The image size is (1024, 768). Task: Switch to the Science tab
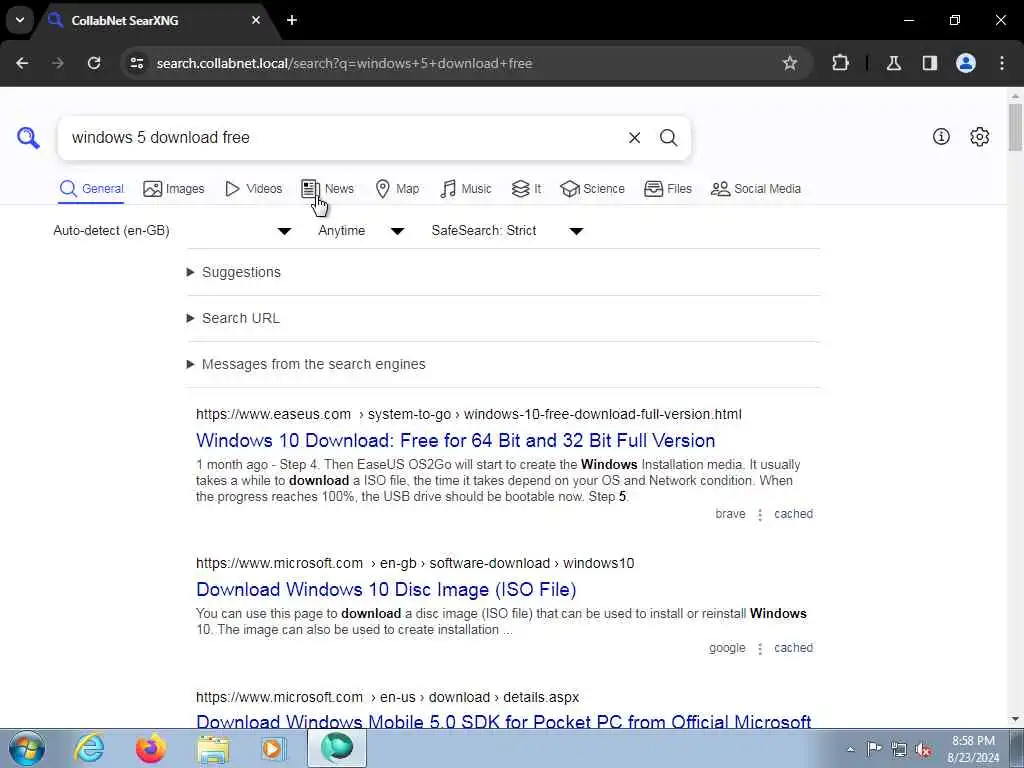[592, 189]
